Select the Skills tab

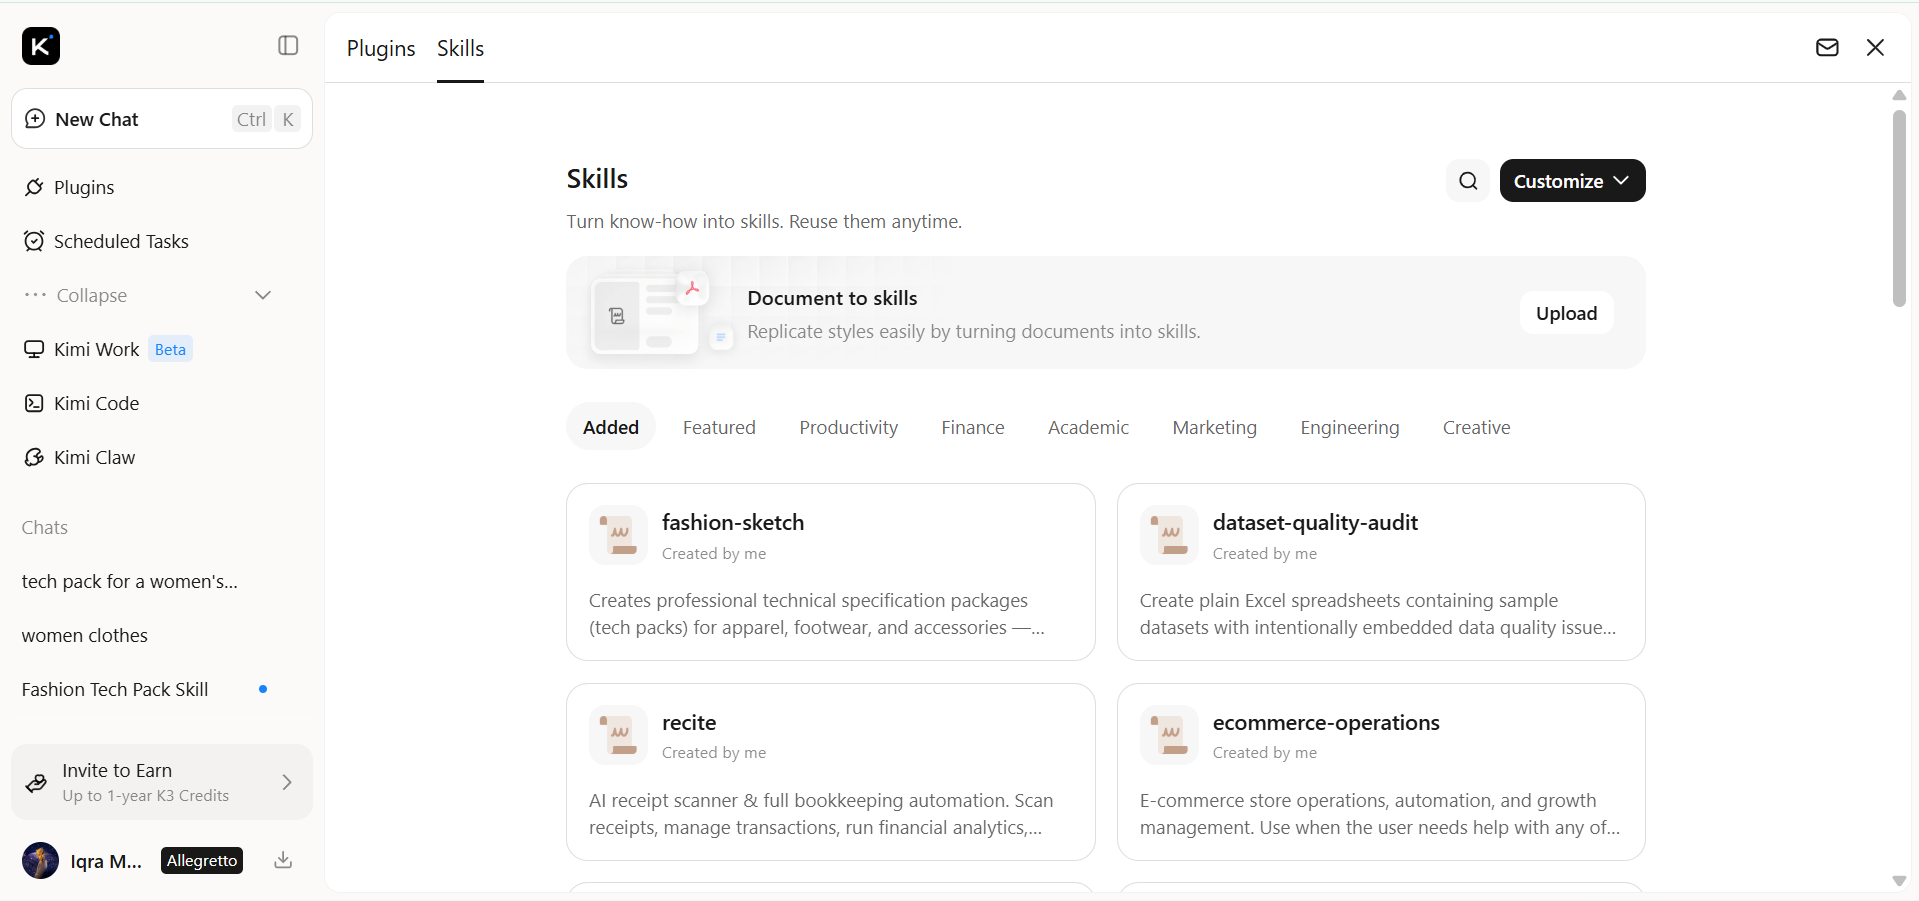(460, 48)
